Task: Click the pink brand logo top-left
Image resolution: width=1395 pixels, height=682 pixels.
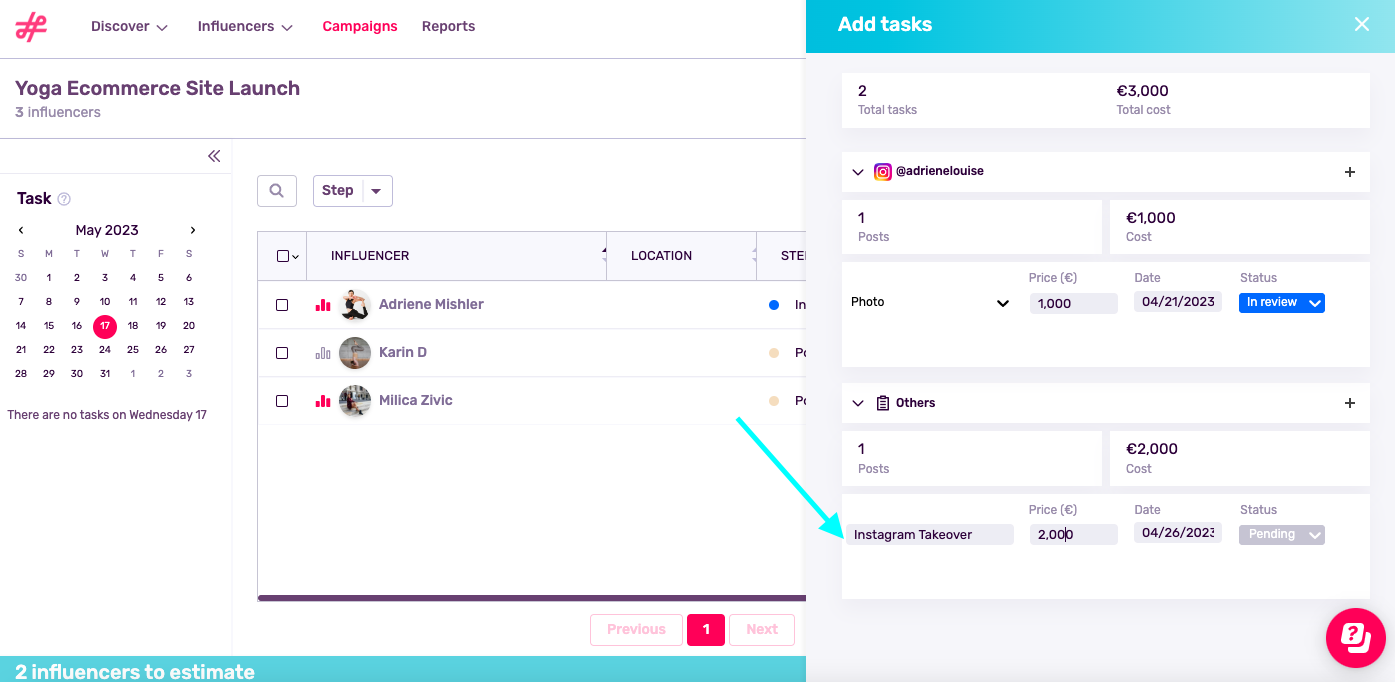Action: pos(31,28)
